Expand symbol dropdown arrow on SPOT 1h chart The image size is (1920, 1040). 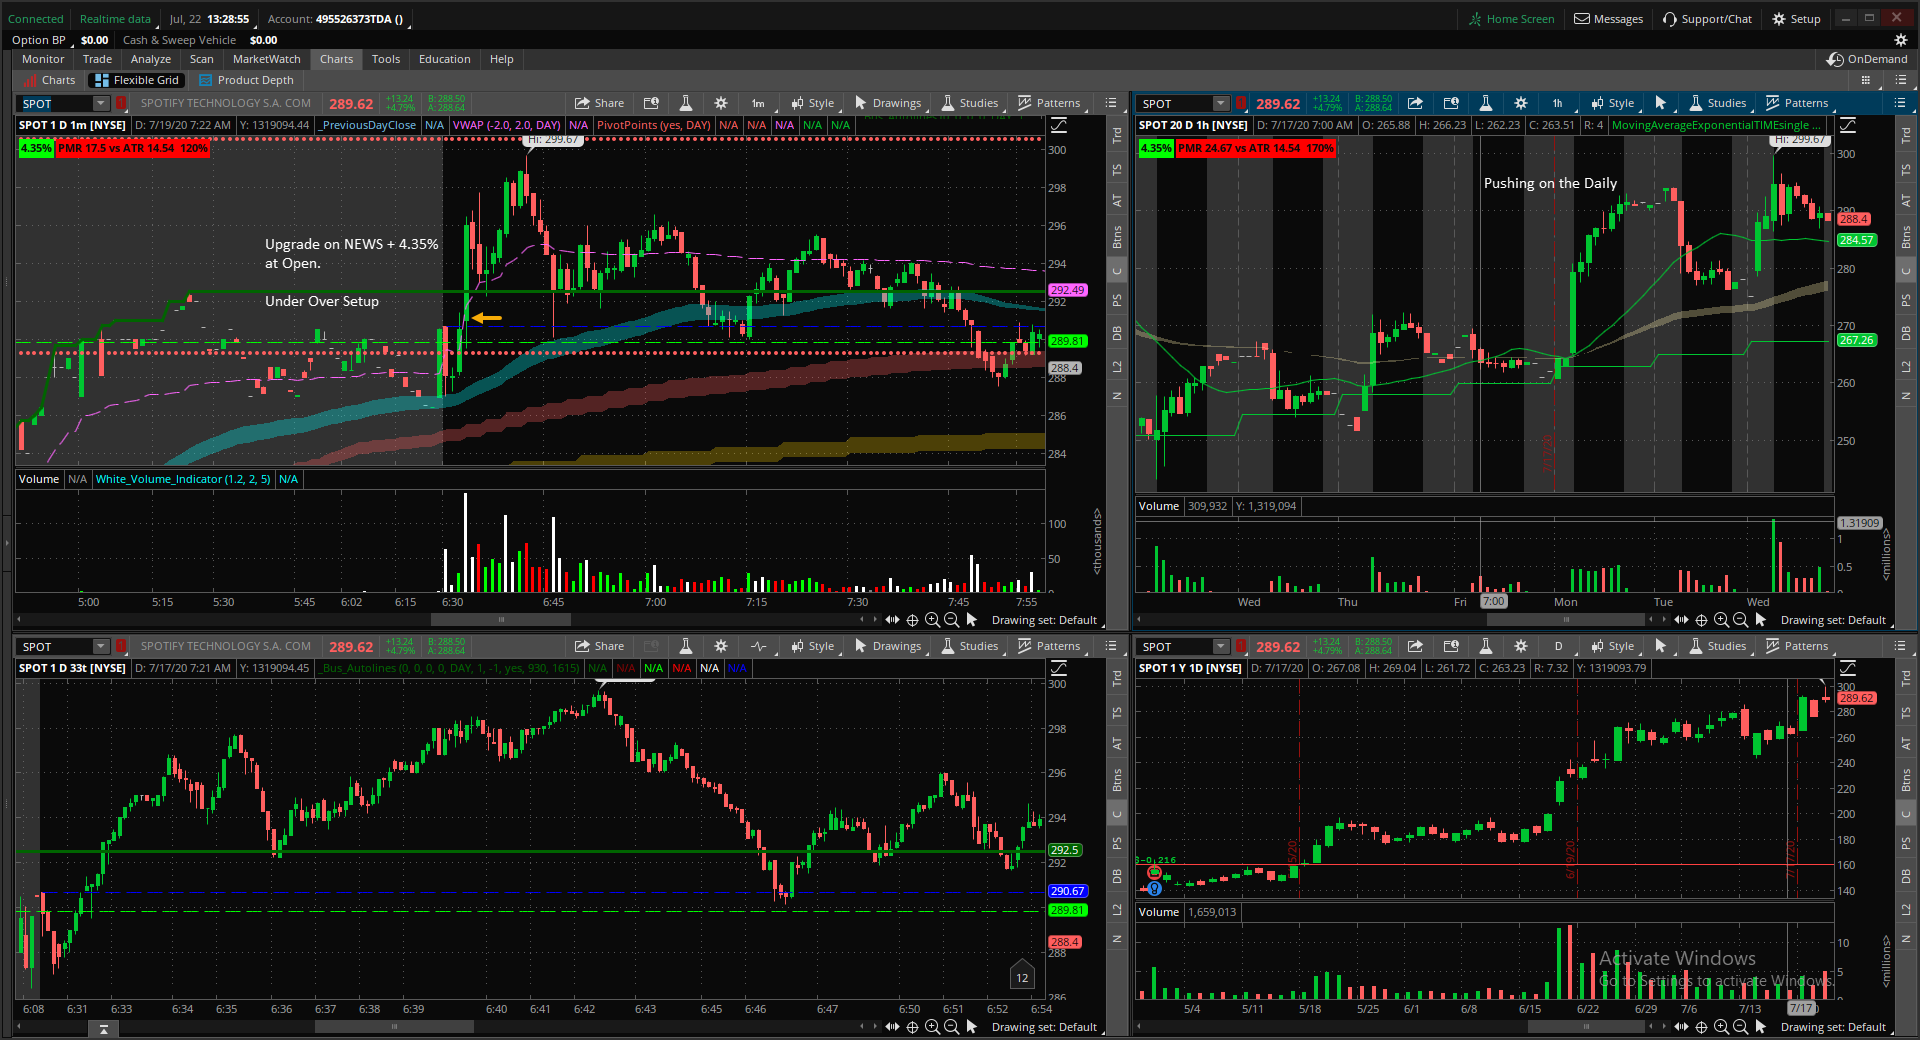1220,103
